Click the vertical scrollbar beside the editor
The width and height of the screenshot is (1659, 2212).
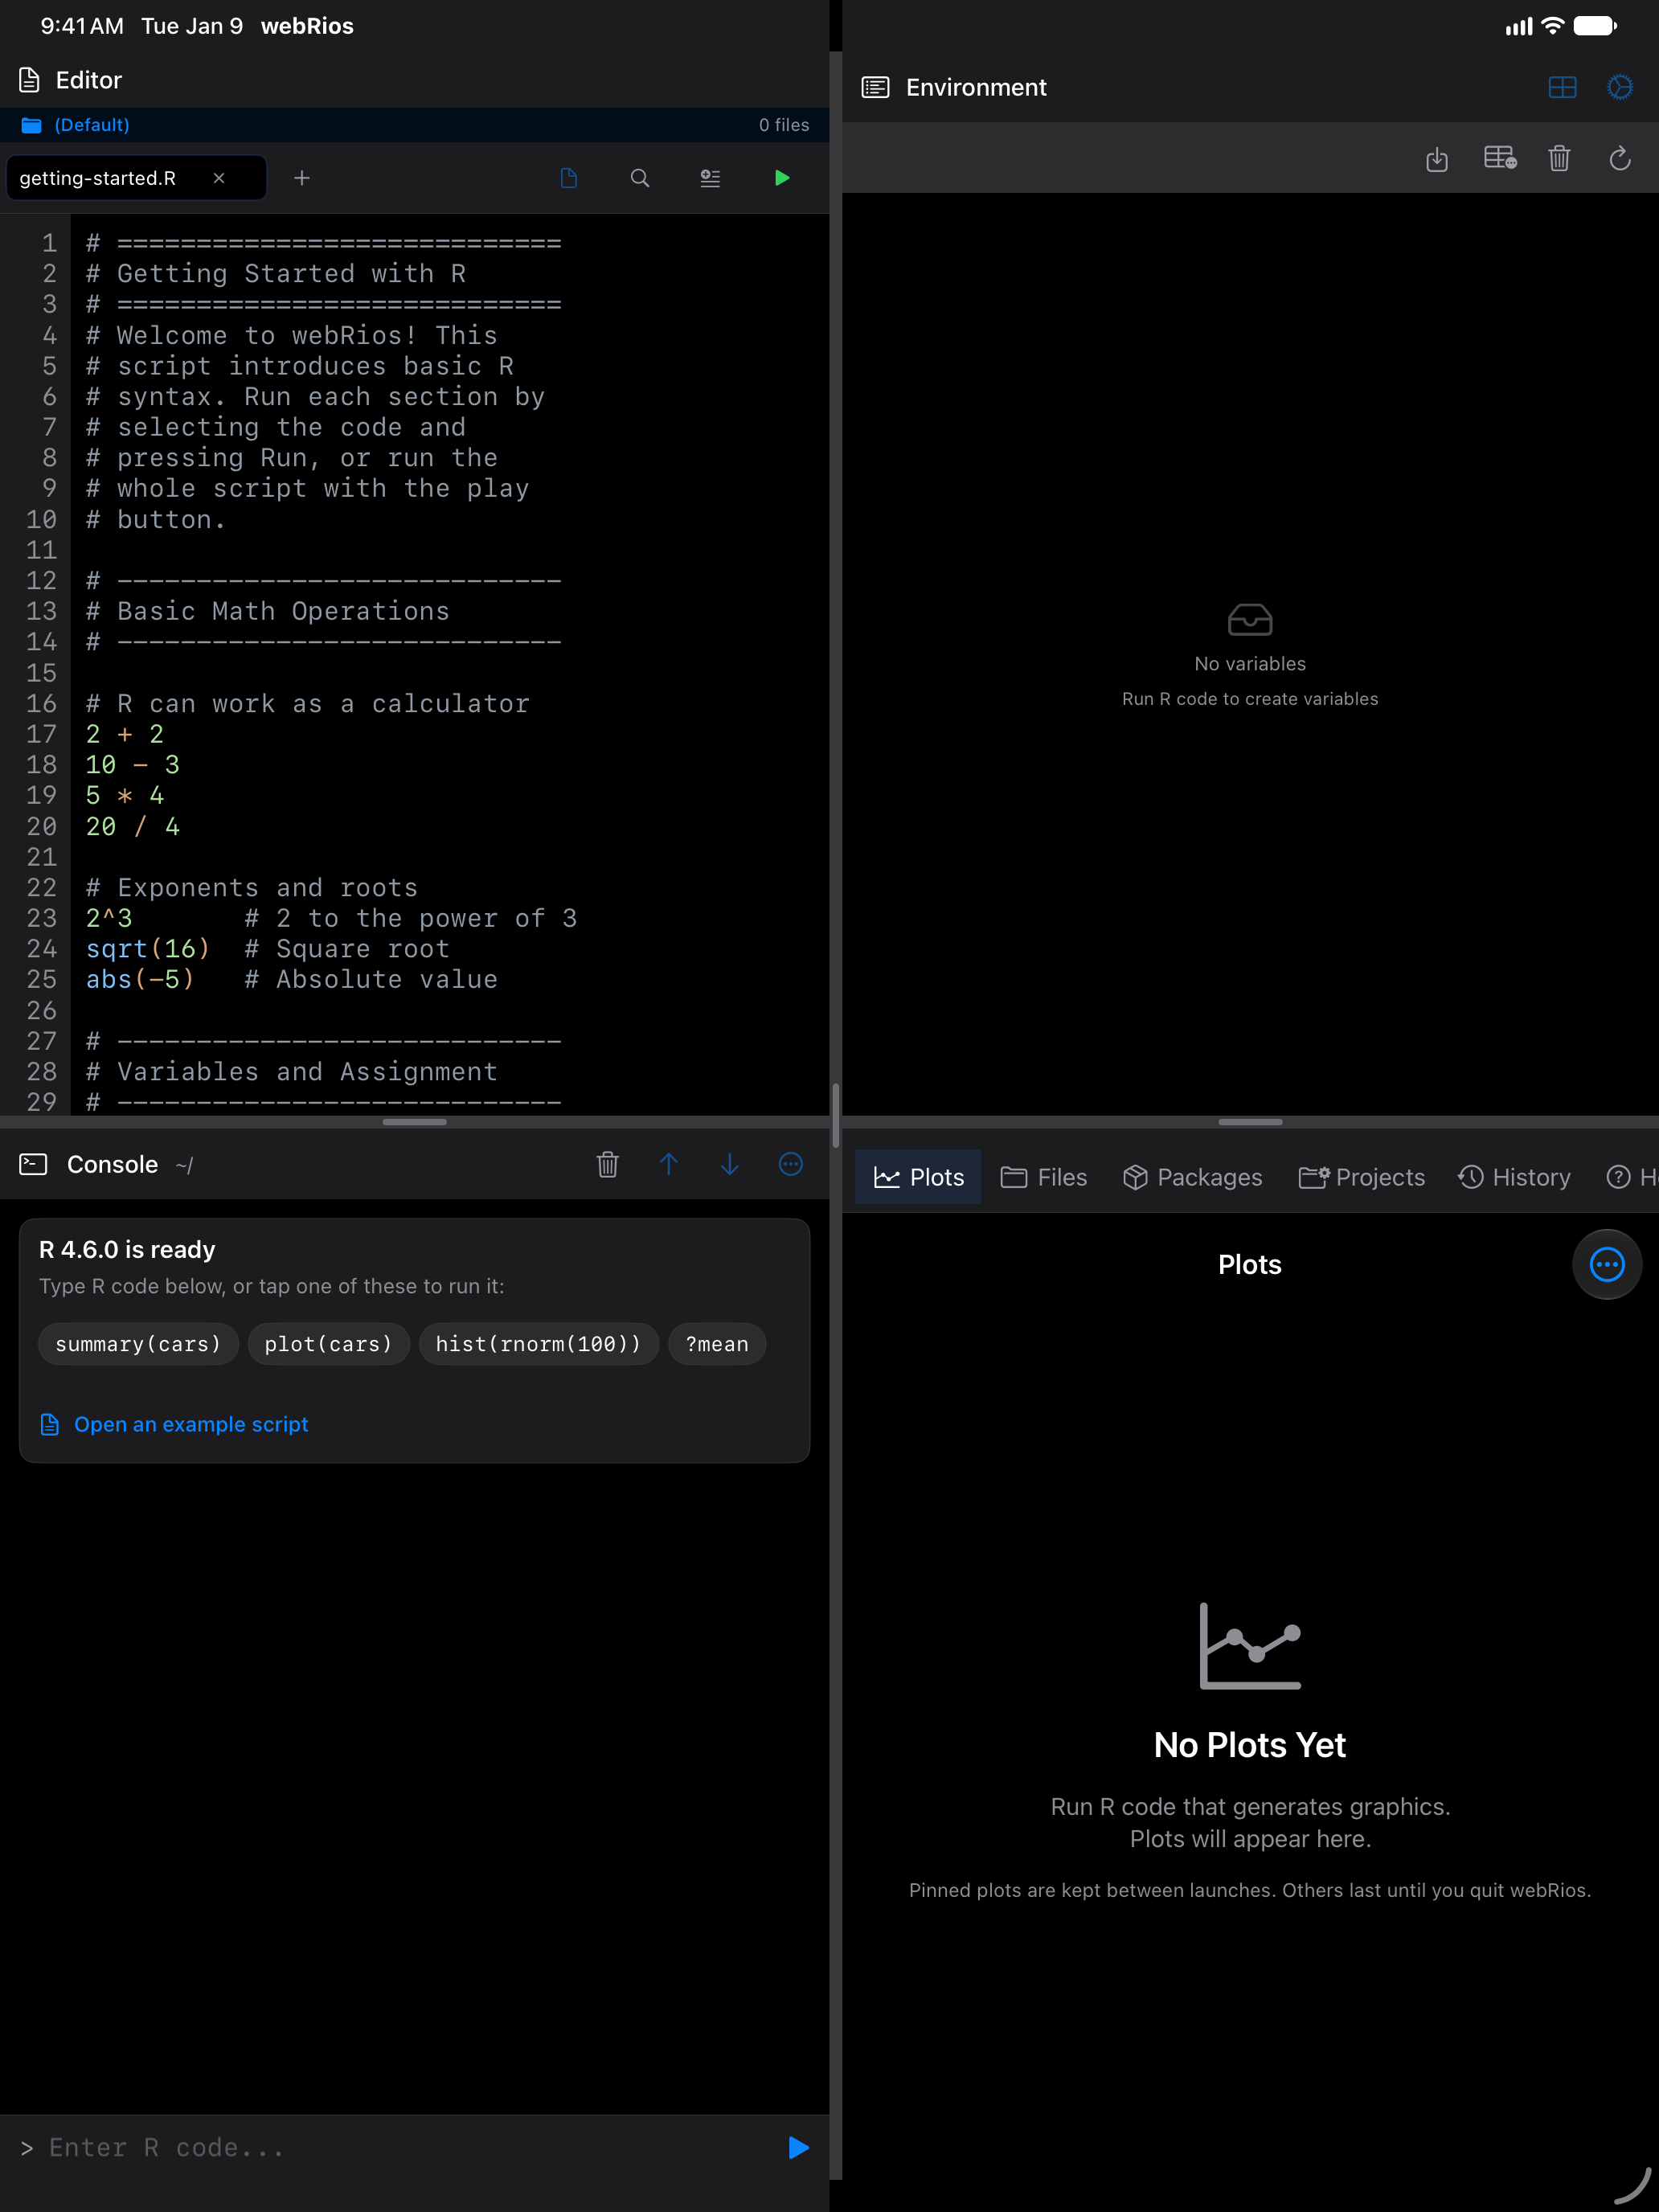(x=835, y=1114)
